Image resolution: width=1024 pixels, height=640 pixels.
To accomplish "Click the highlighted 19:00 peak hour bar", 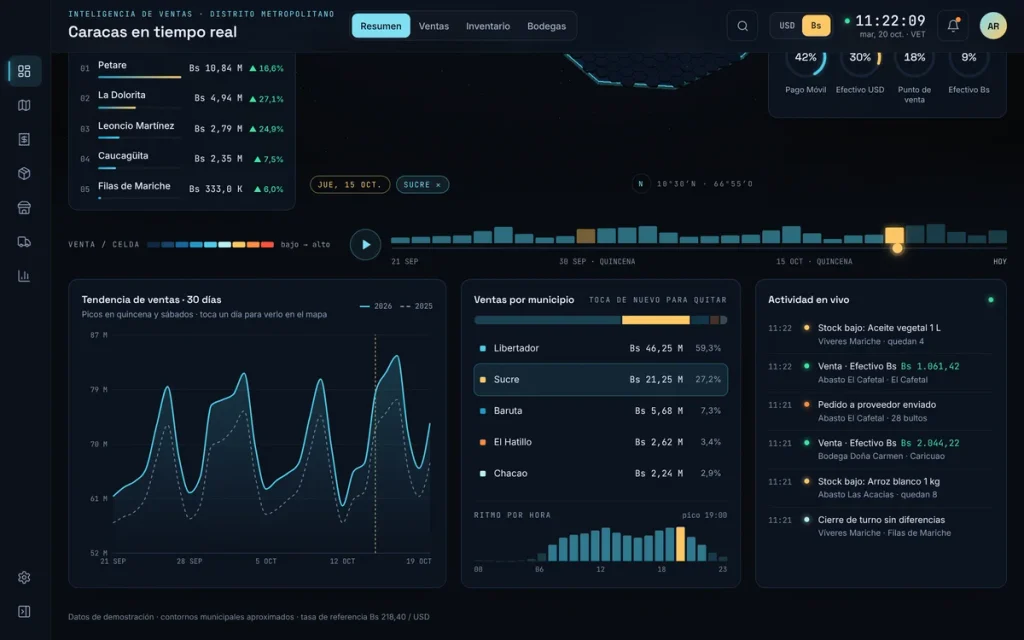I will pyautogui.click(x=680, y=544).
